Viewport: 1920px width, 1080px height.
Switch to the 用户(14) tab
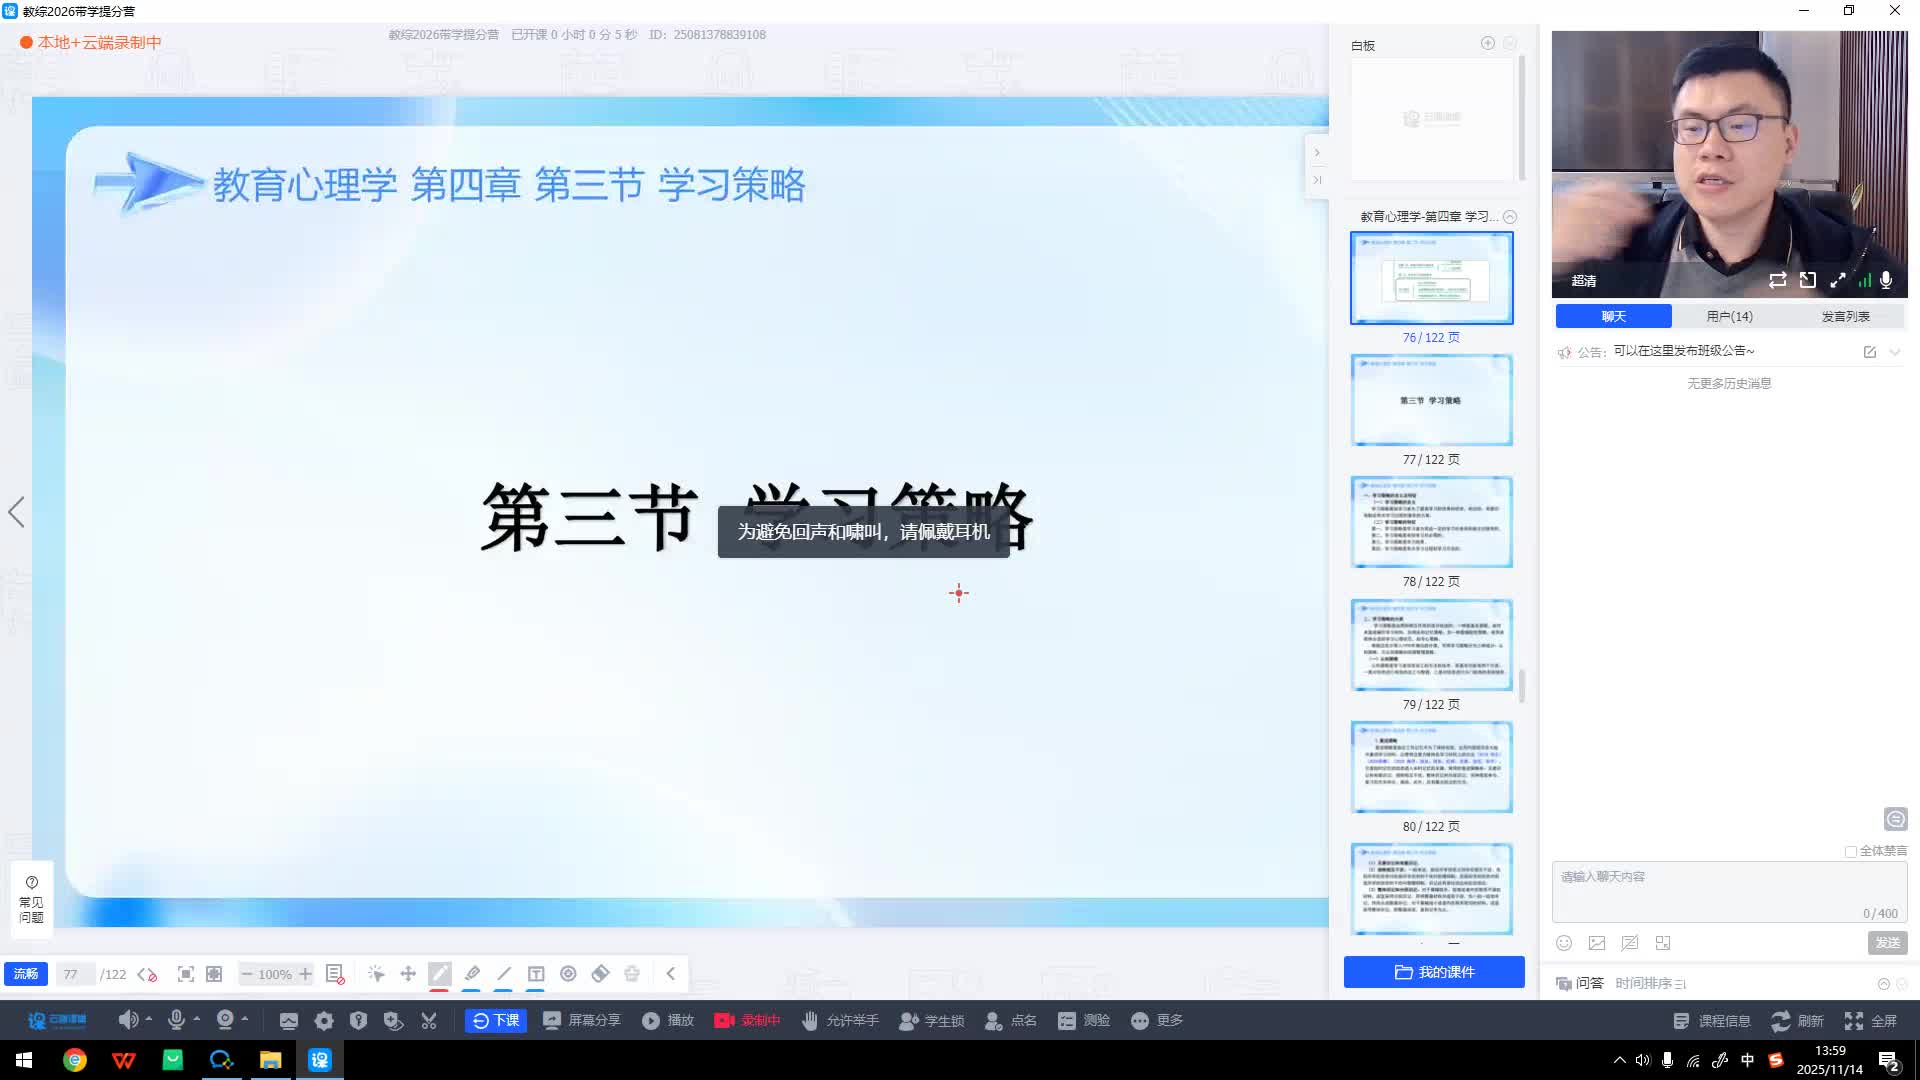1729,316
